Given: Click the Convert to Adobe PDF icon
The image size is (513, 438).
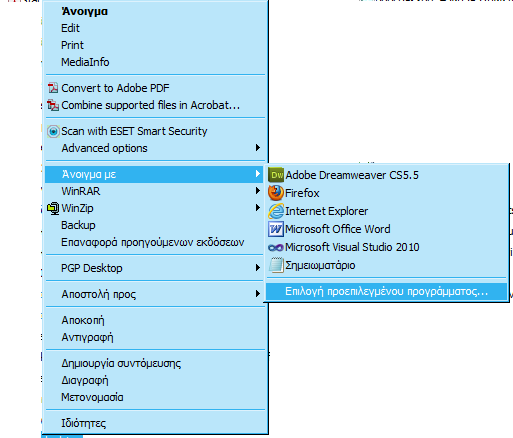Looking at the screenshot, I should (53, 88).
